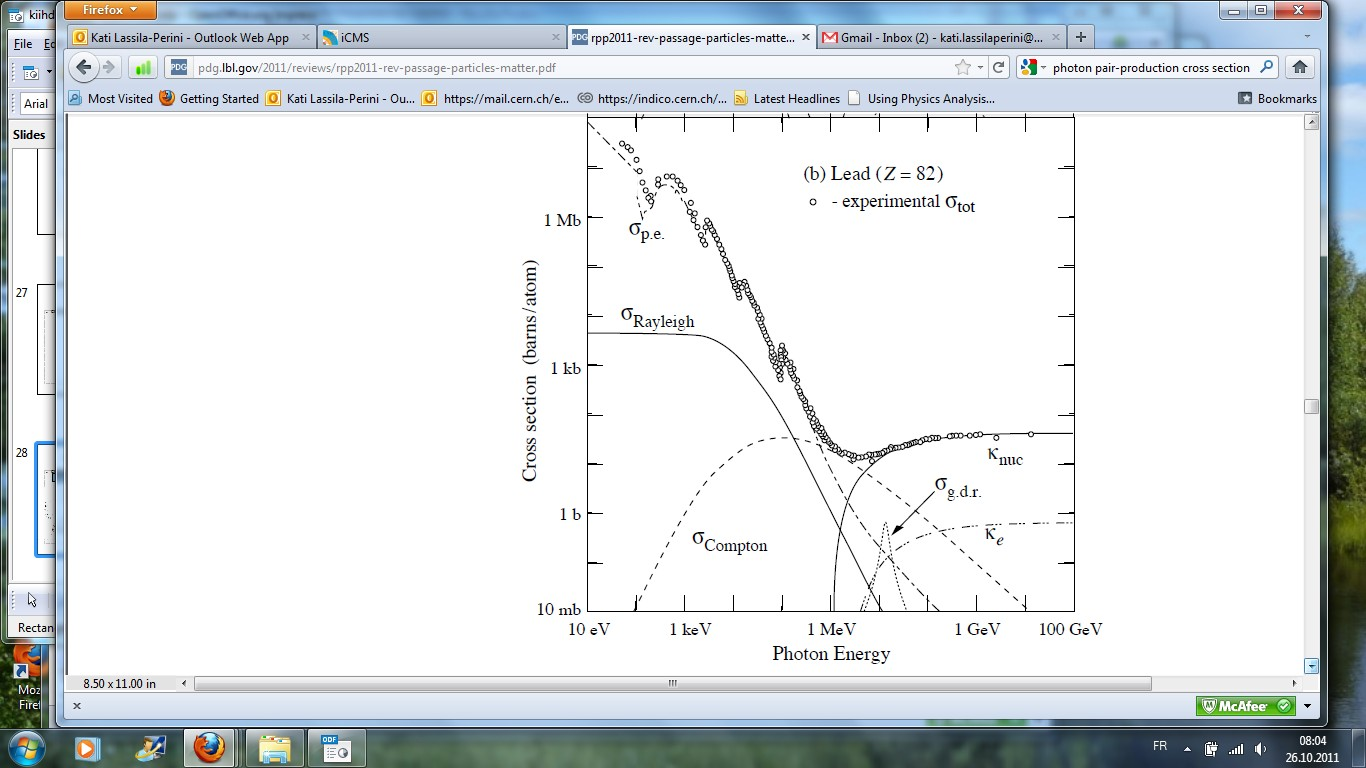Image resolution: width=1366 pixels, height=768 pixels.
Task: Open the orange Firefox menu button
Action: click(111, 10)
